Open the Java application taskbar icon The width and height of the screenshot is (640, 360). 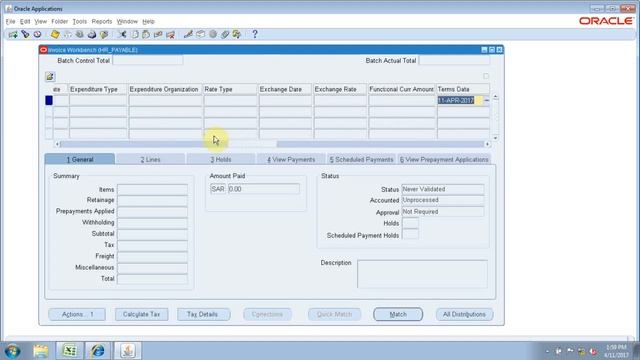(128, 351)
